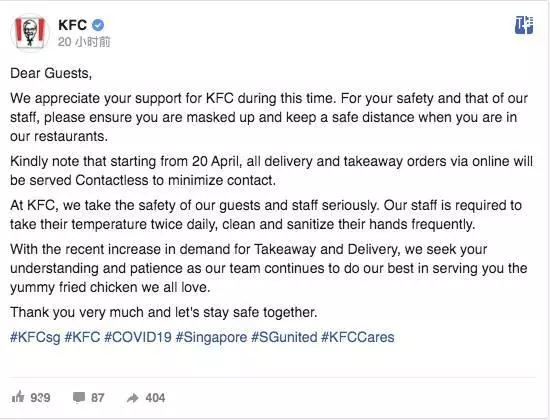Click the "Thank you very much" closing line

tap(164, 312)
